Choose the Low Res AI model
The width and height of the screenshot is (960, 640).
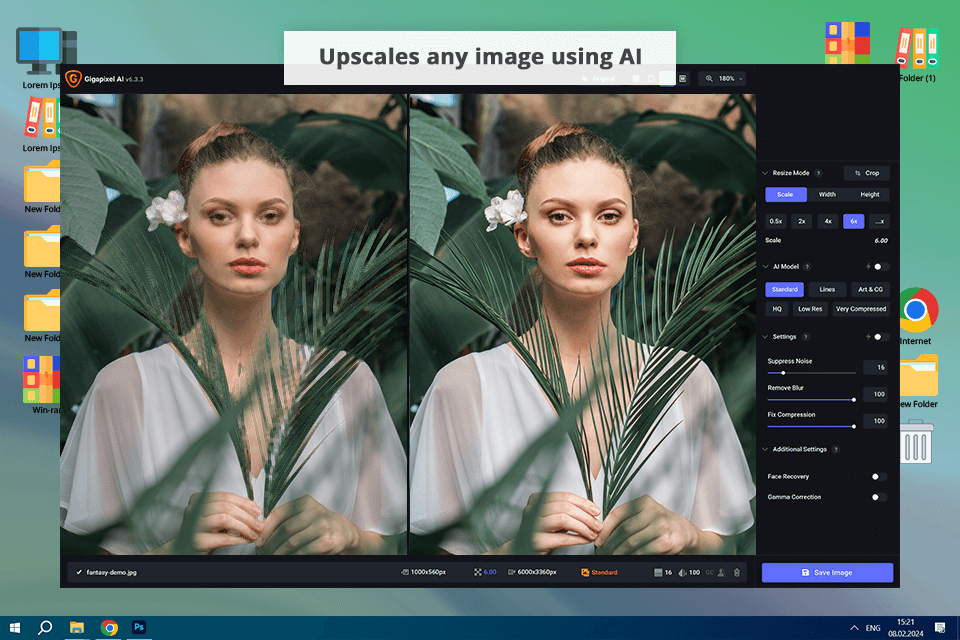810,309
